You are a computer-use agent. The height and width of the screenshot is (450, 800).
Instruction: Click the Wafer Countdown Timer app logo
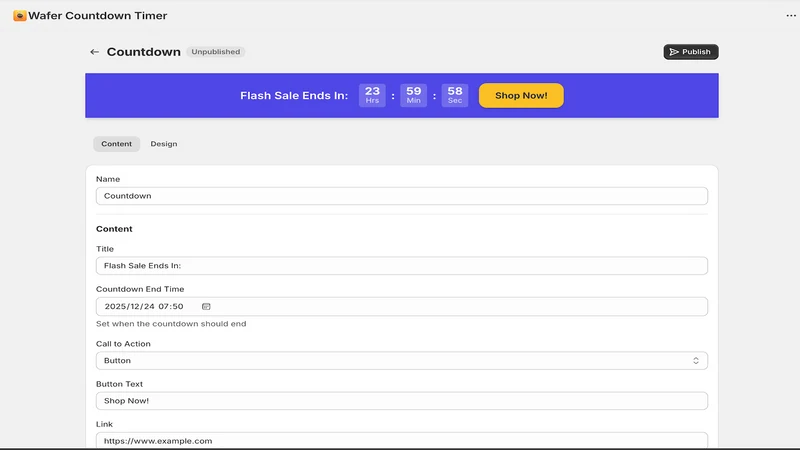point(20,16)
